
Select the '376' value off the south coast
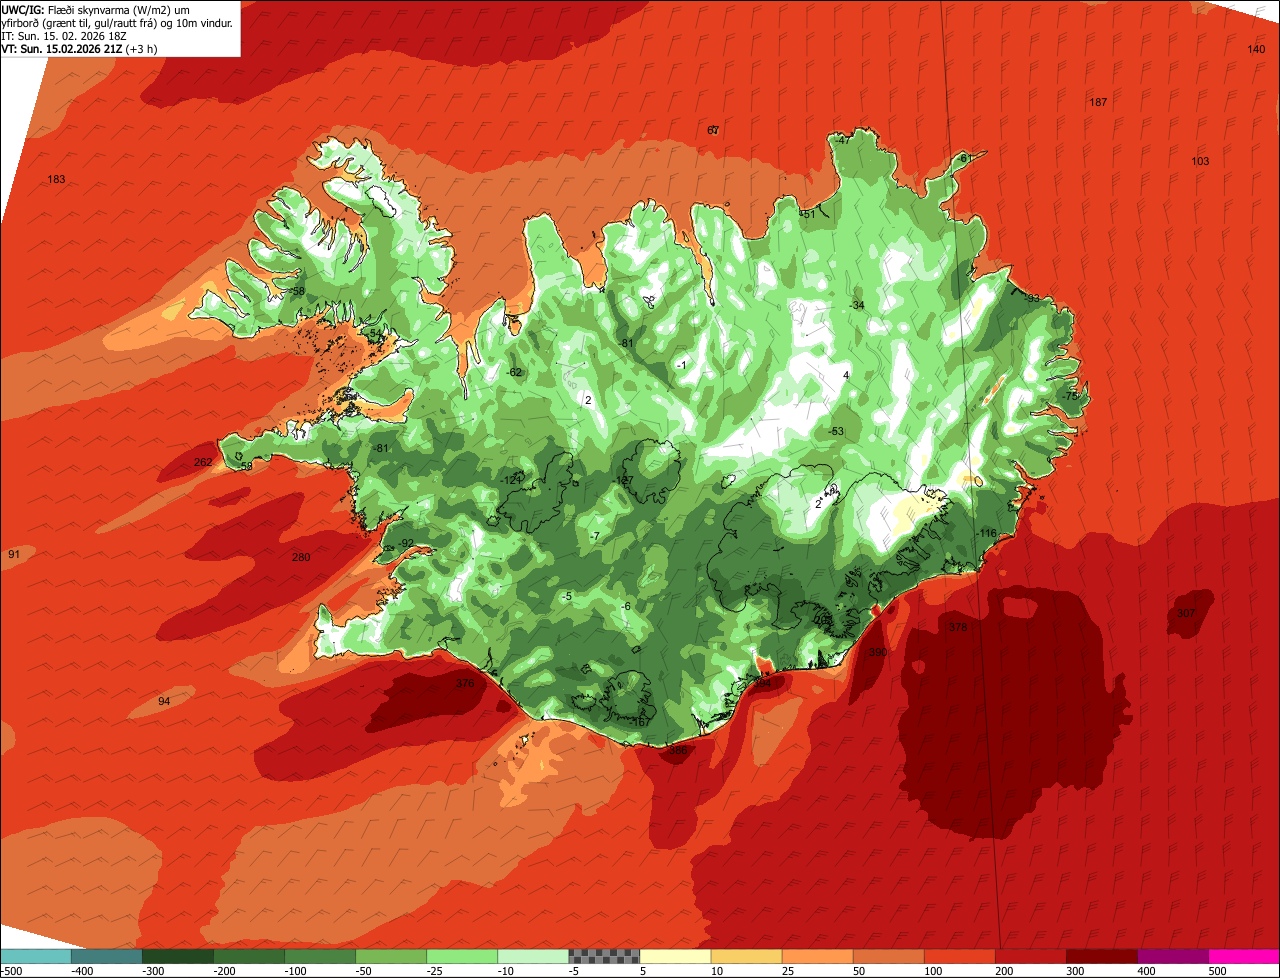tap(465, 683)
